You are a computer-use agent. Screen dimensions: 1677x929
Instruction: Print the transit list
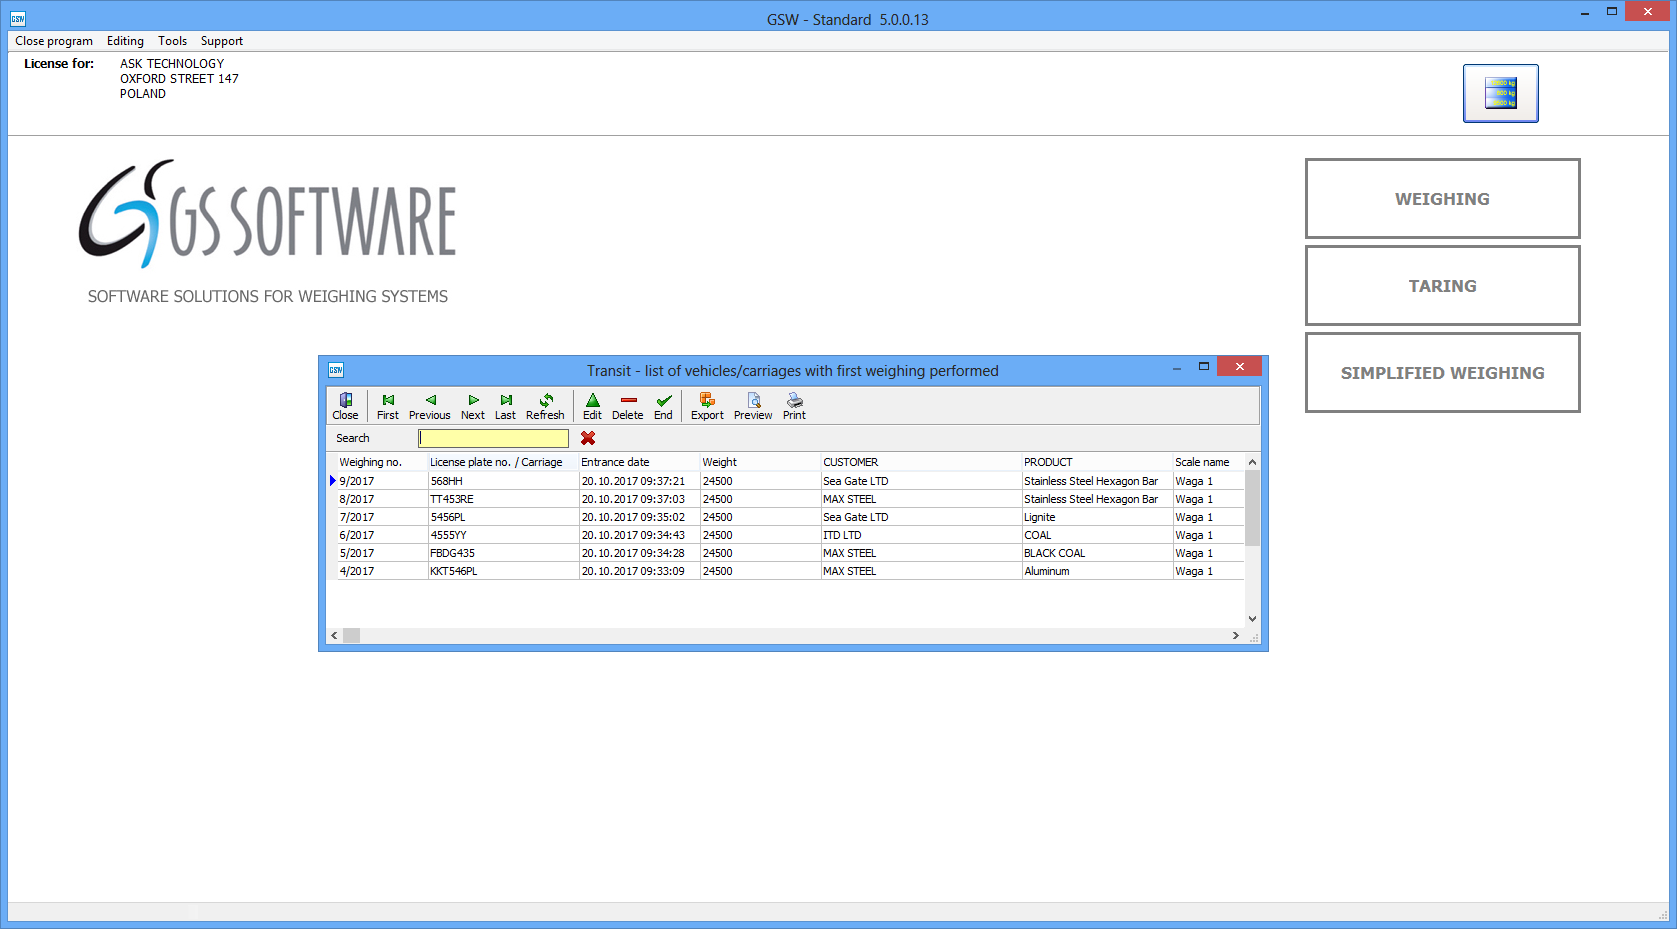pyautogui.click(x=794, y=406)
